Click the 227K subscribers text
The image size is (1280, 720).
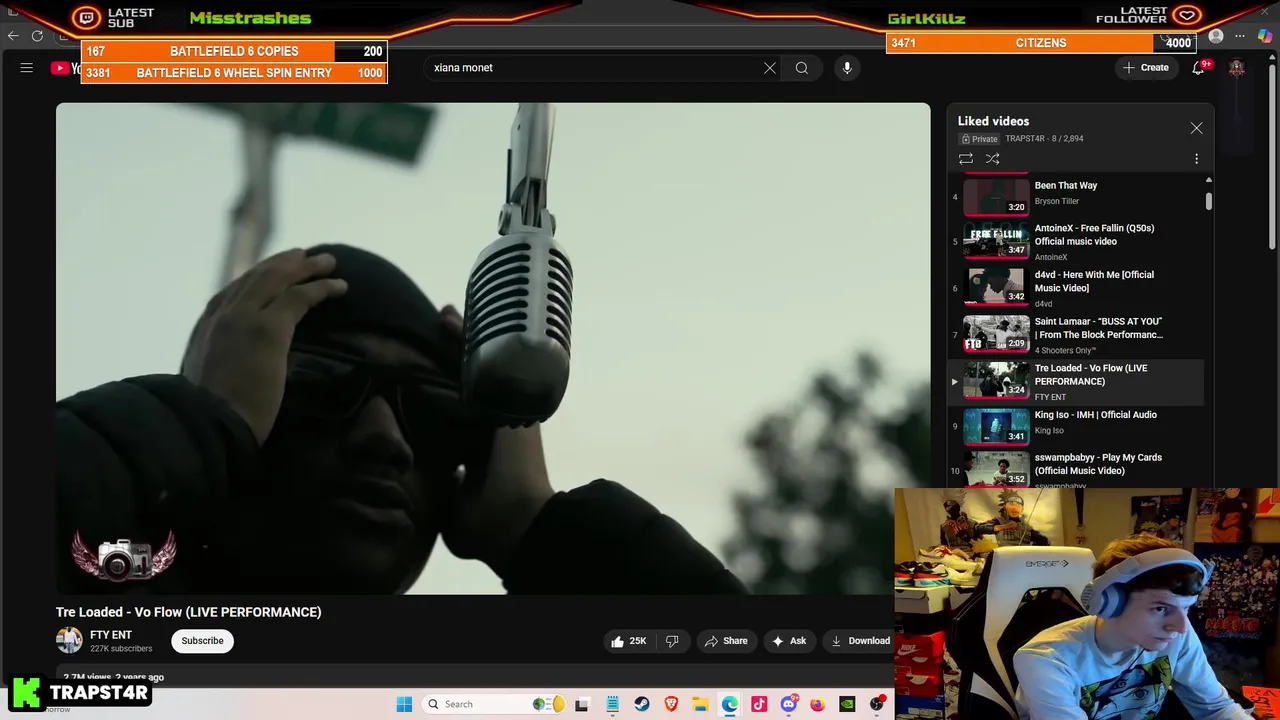click(121, 649)
